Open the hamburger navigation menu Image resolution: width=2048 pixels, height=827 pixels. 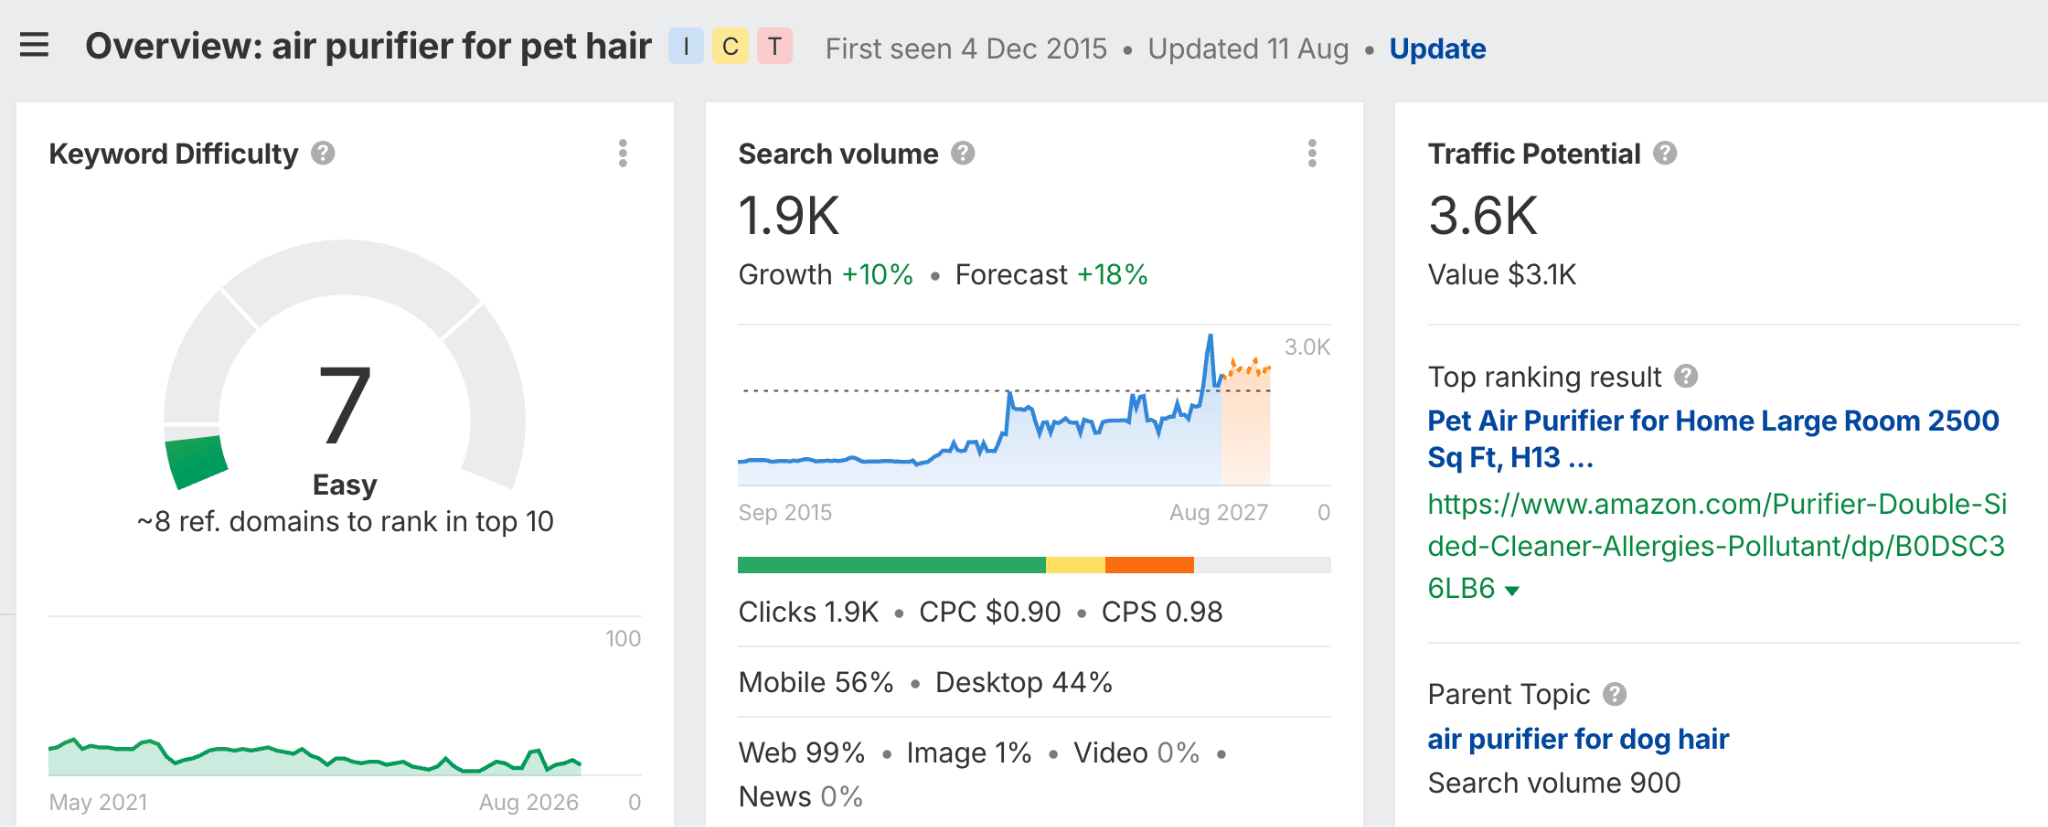click(34, 46)
